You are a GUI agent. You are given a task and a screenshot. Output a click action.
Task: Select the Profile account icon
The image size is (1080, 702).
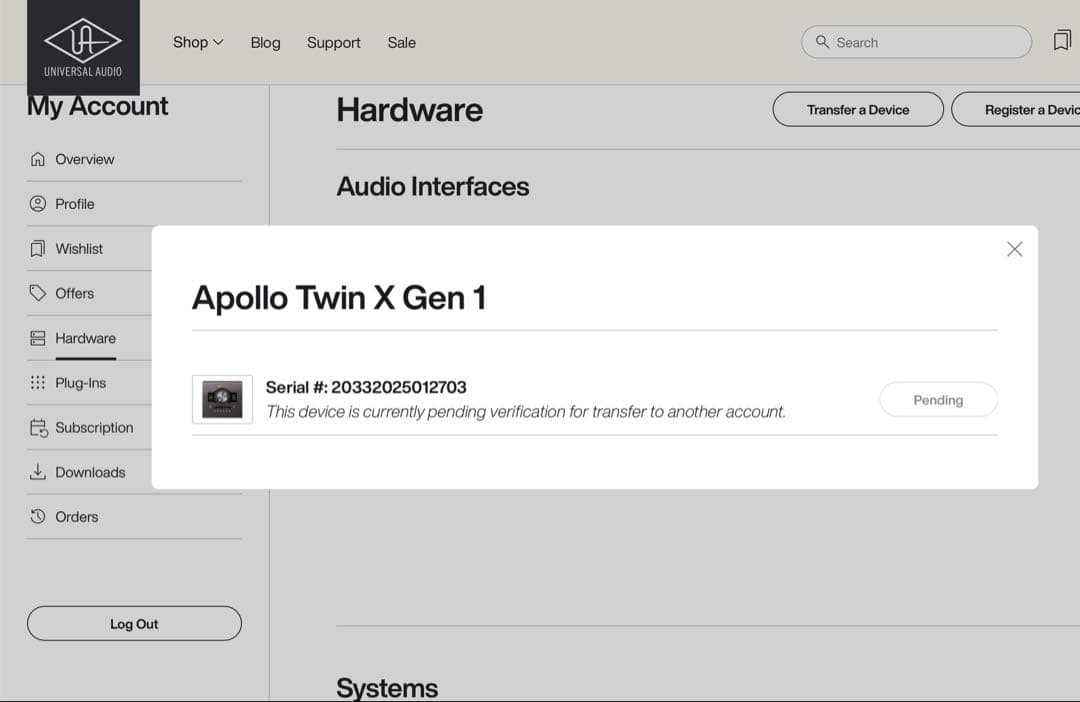pyautogui.click(x=38, y=203)
